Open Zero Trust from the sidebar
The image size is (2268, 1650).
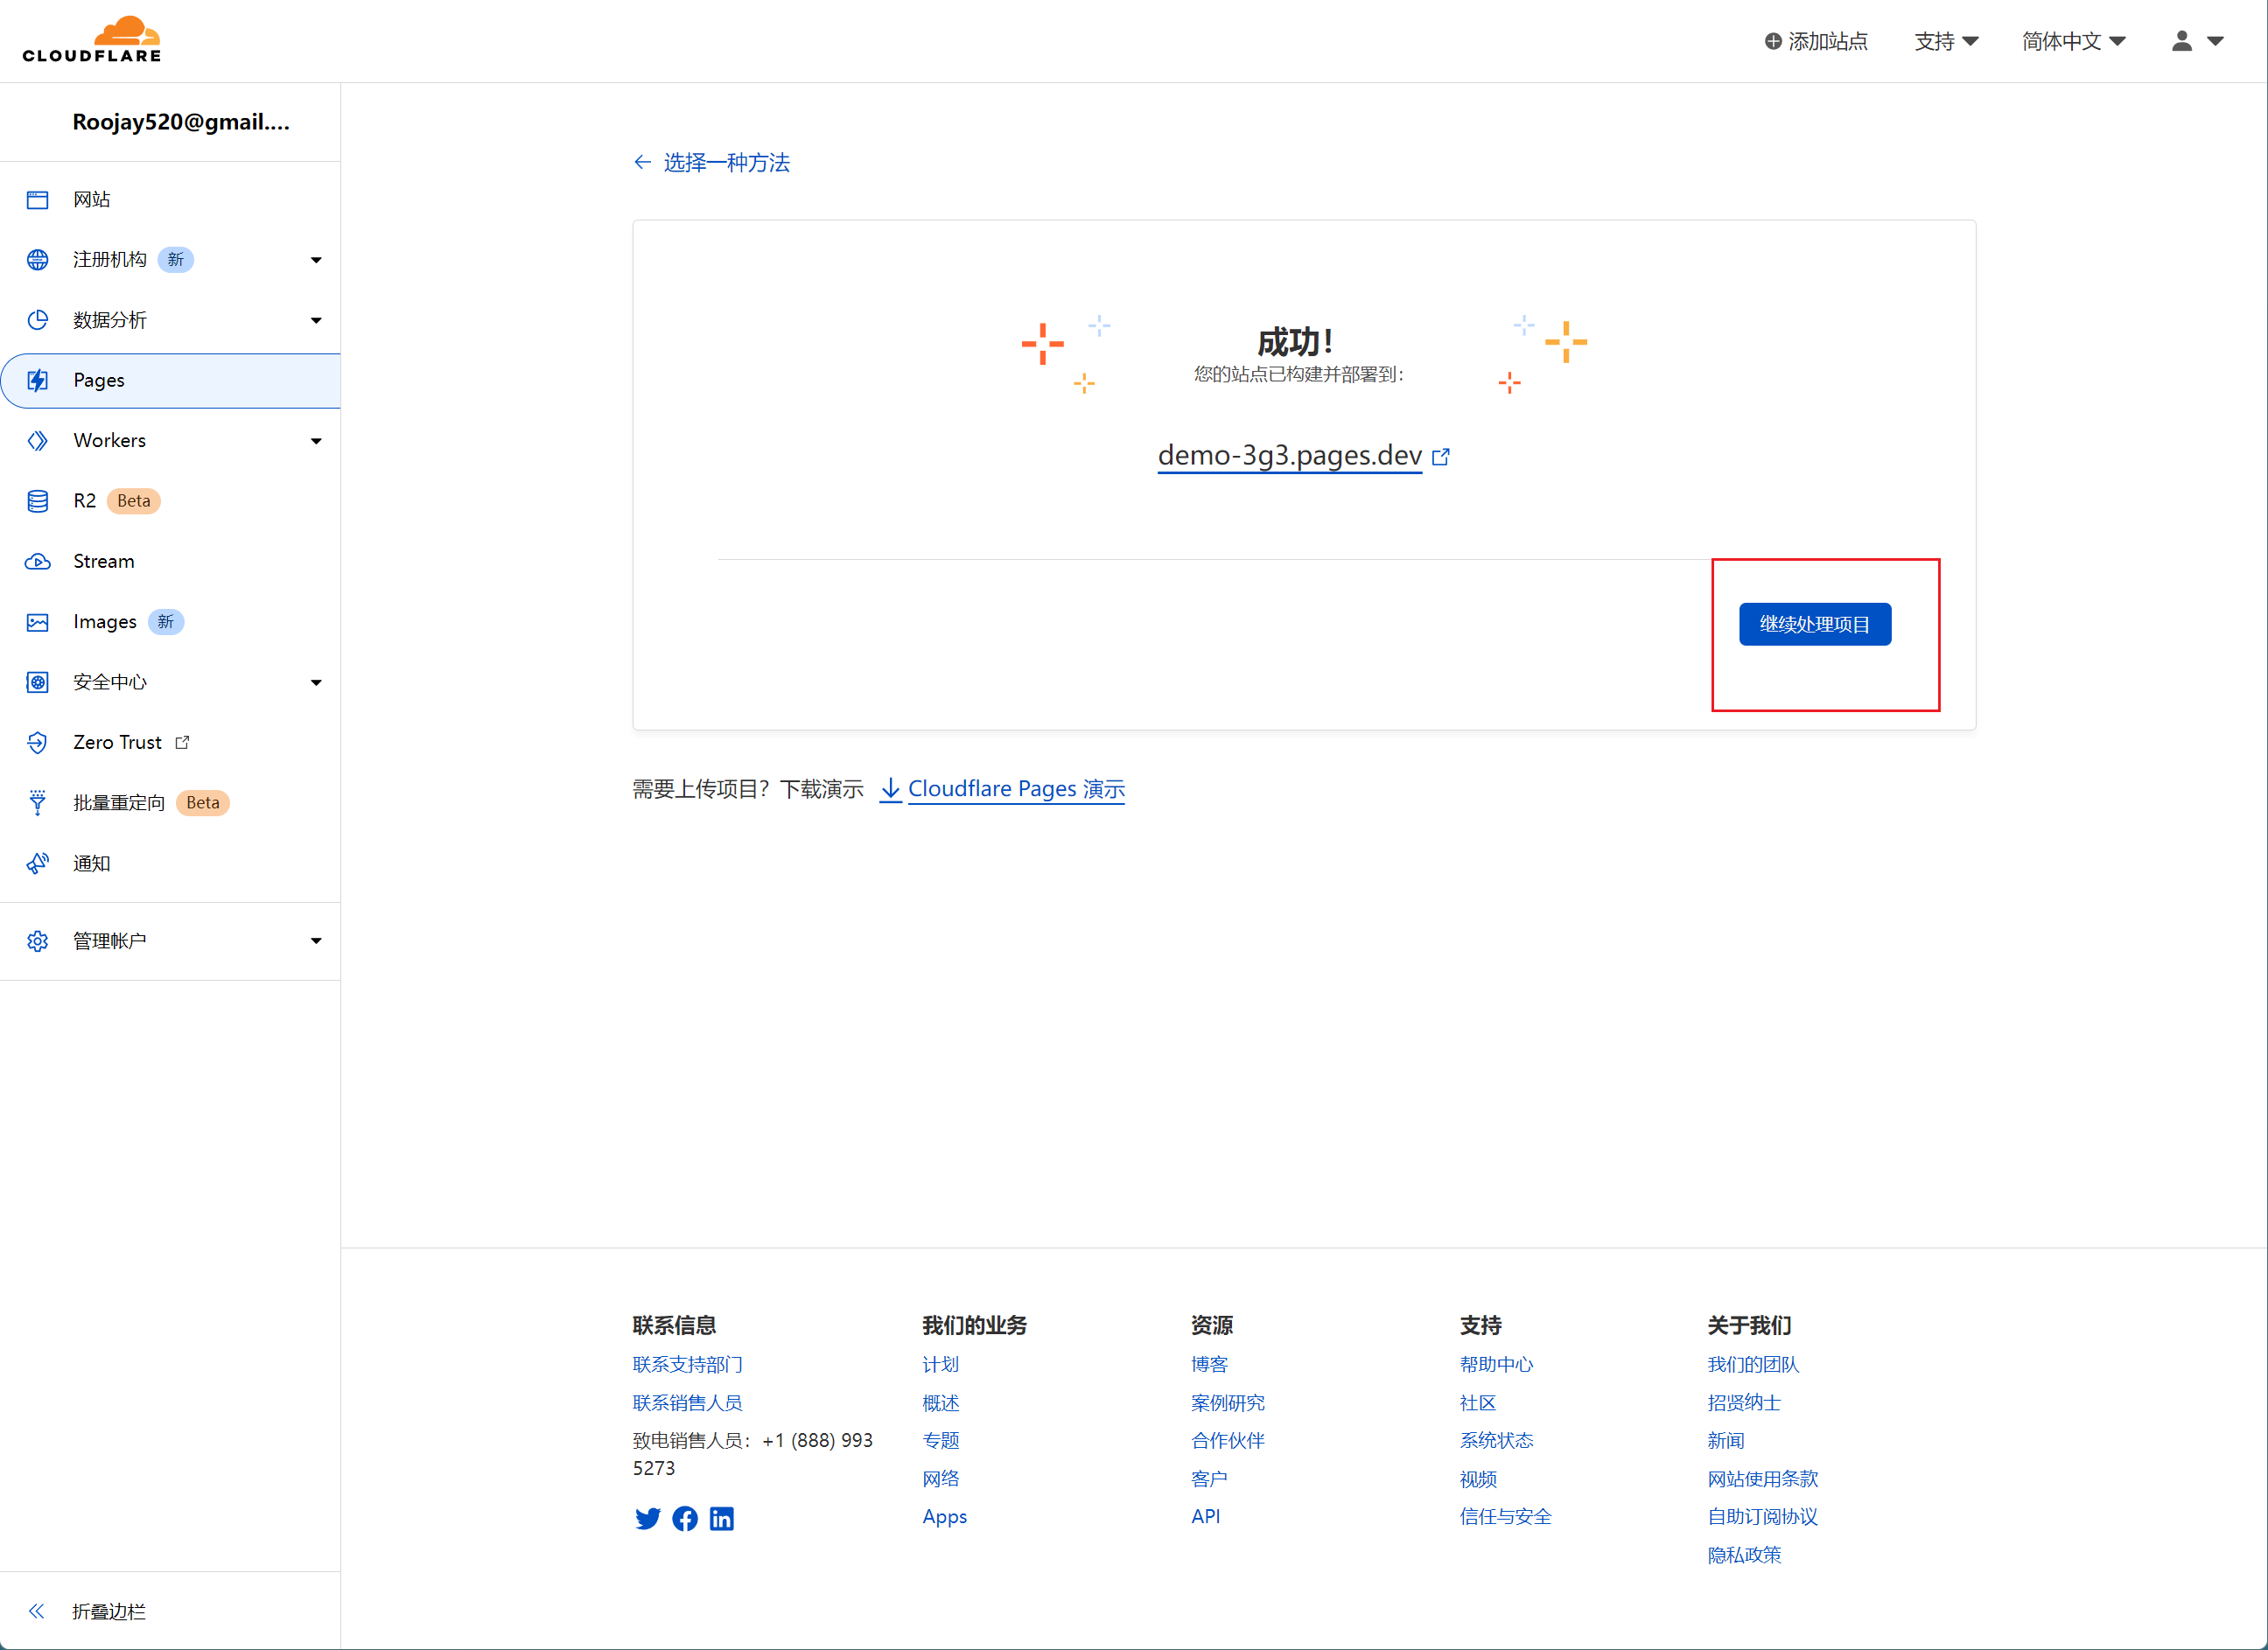pyautogui.click(x=117, y=742)
